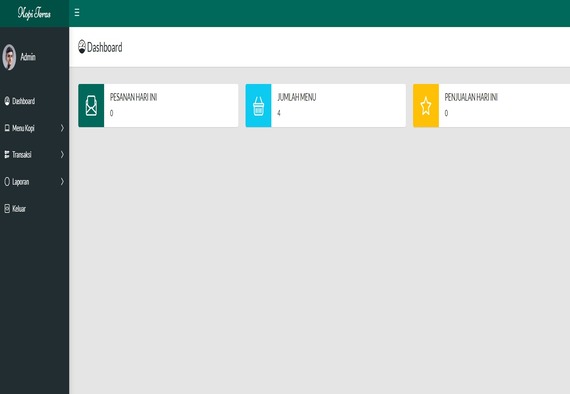The height and width of the screenshot is (394, 570).
Task: Click the Jumlah Menu value 4
Action: 279,113
